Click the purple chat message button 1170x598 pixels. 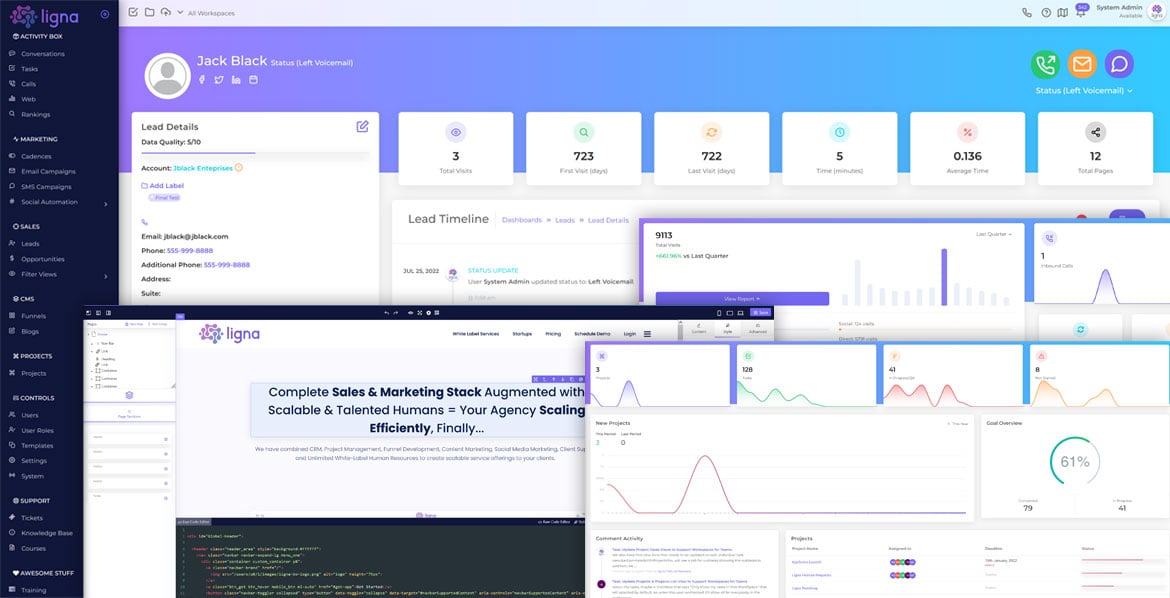click(x=1119, y=65)
